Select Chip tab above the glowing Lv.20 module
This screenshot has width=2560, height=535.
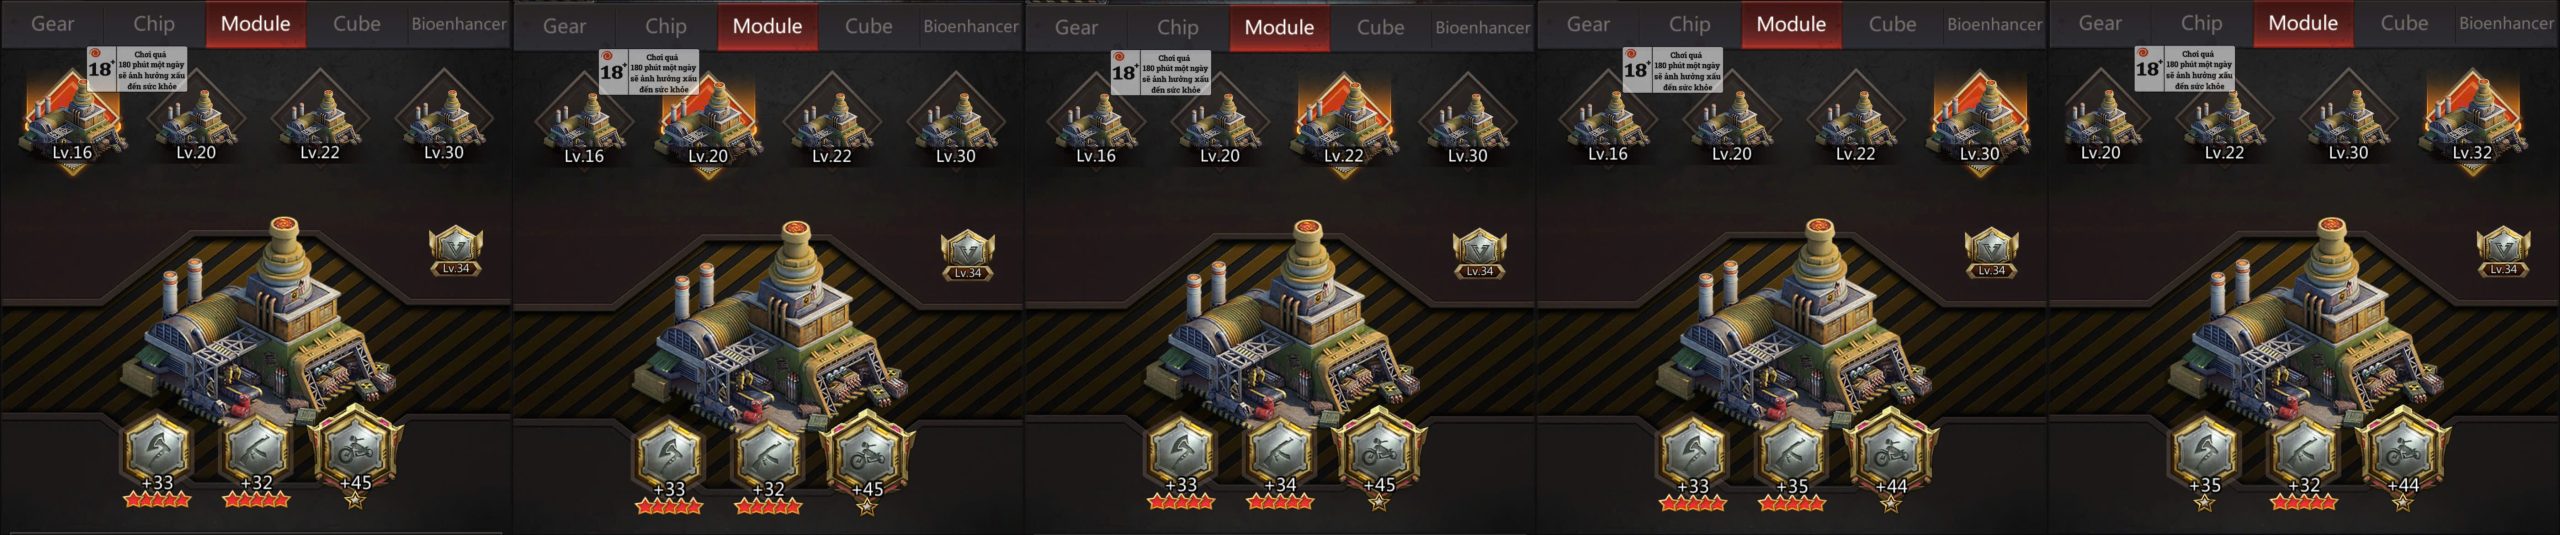666,28
